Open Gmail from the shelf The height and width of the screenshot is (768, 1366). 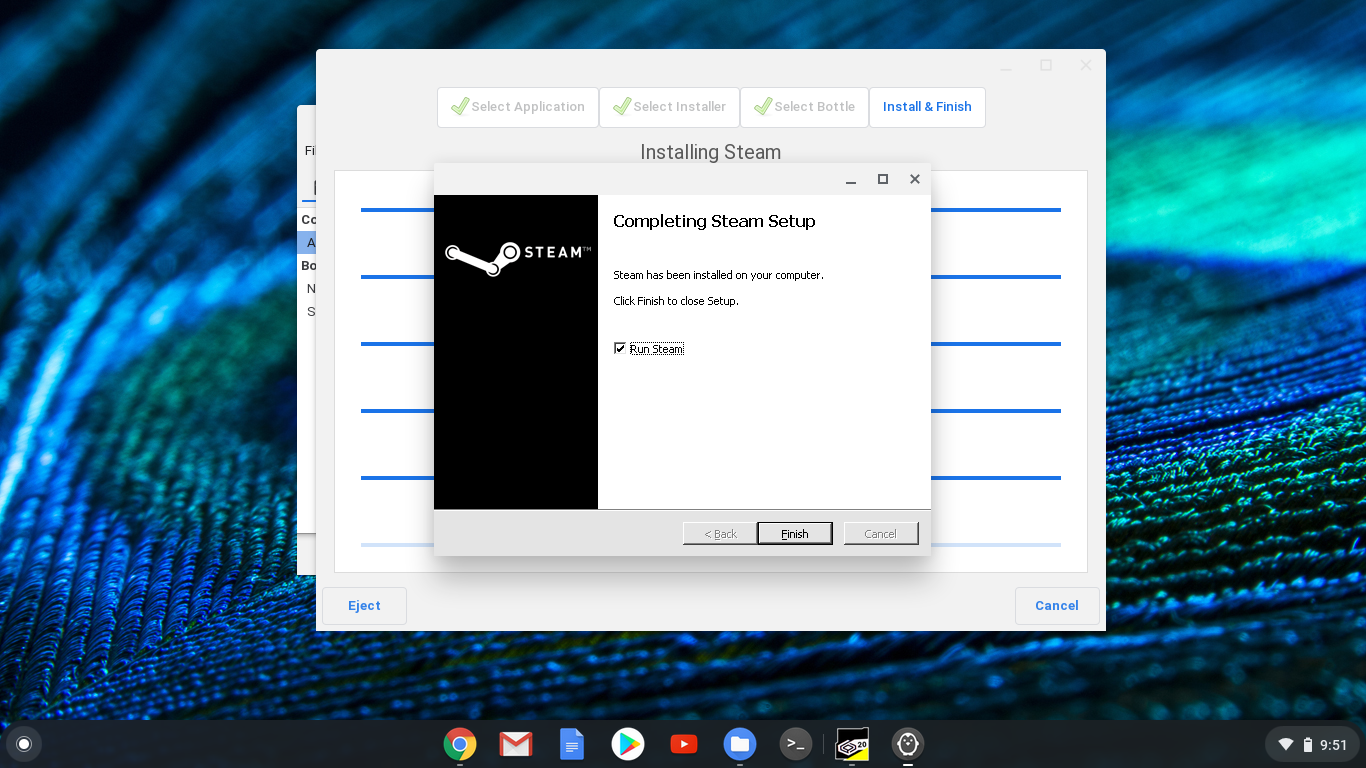coord(516,744)
